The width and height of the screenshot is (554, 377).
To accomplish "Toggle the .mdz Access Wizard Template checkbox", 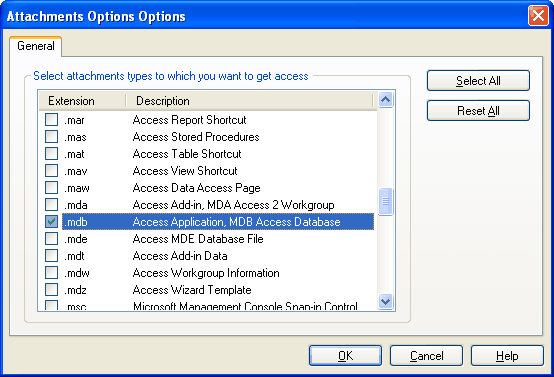I will pos(51,290).
